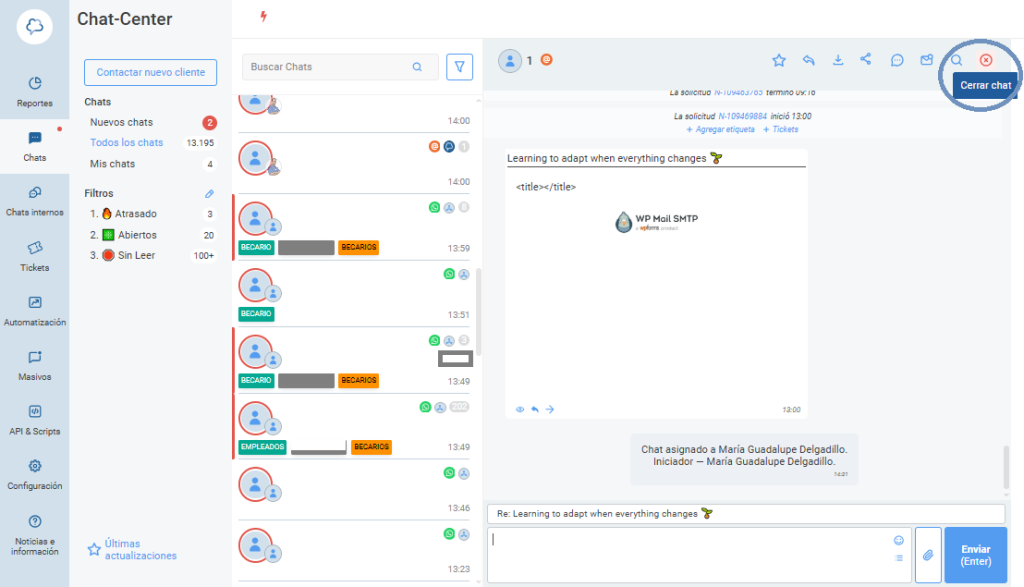The width and height of the screenshot is (1024, 587).
Task: Toggle message read preview with the eye icon
Action: (520, 409)
